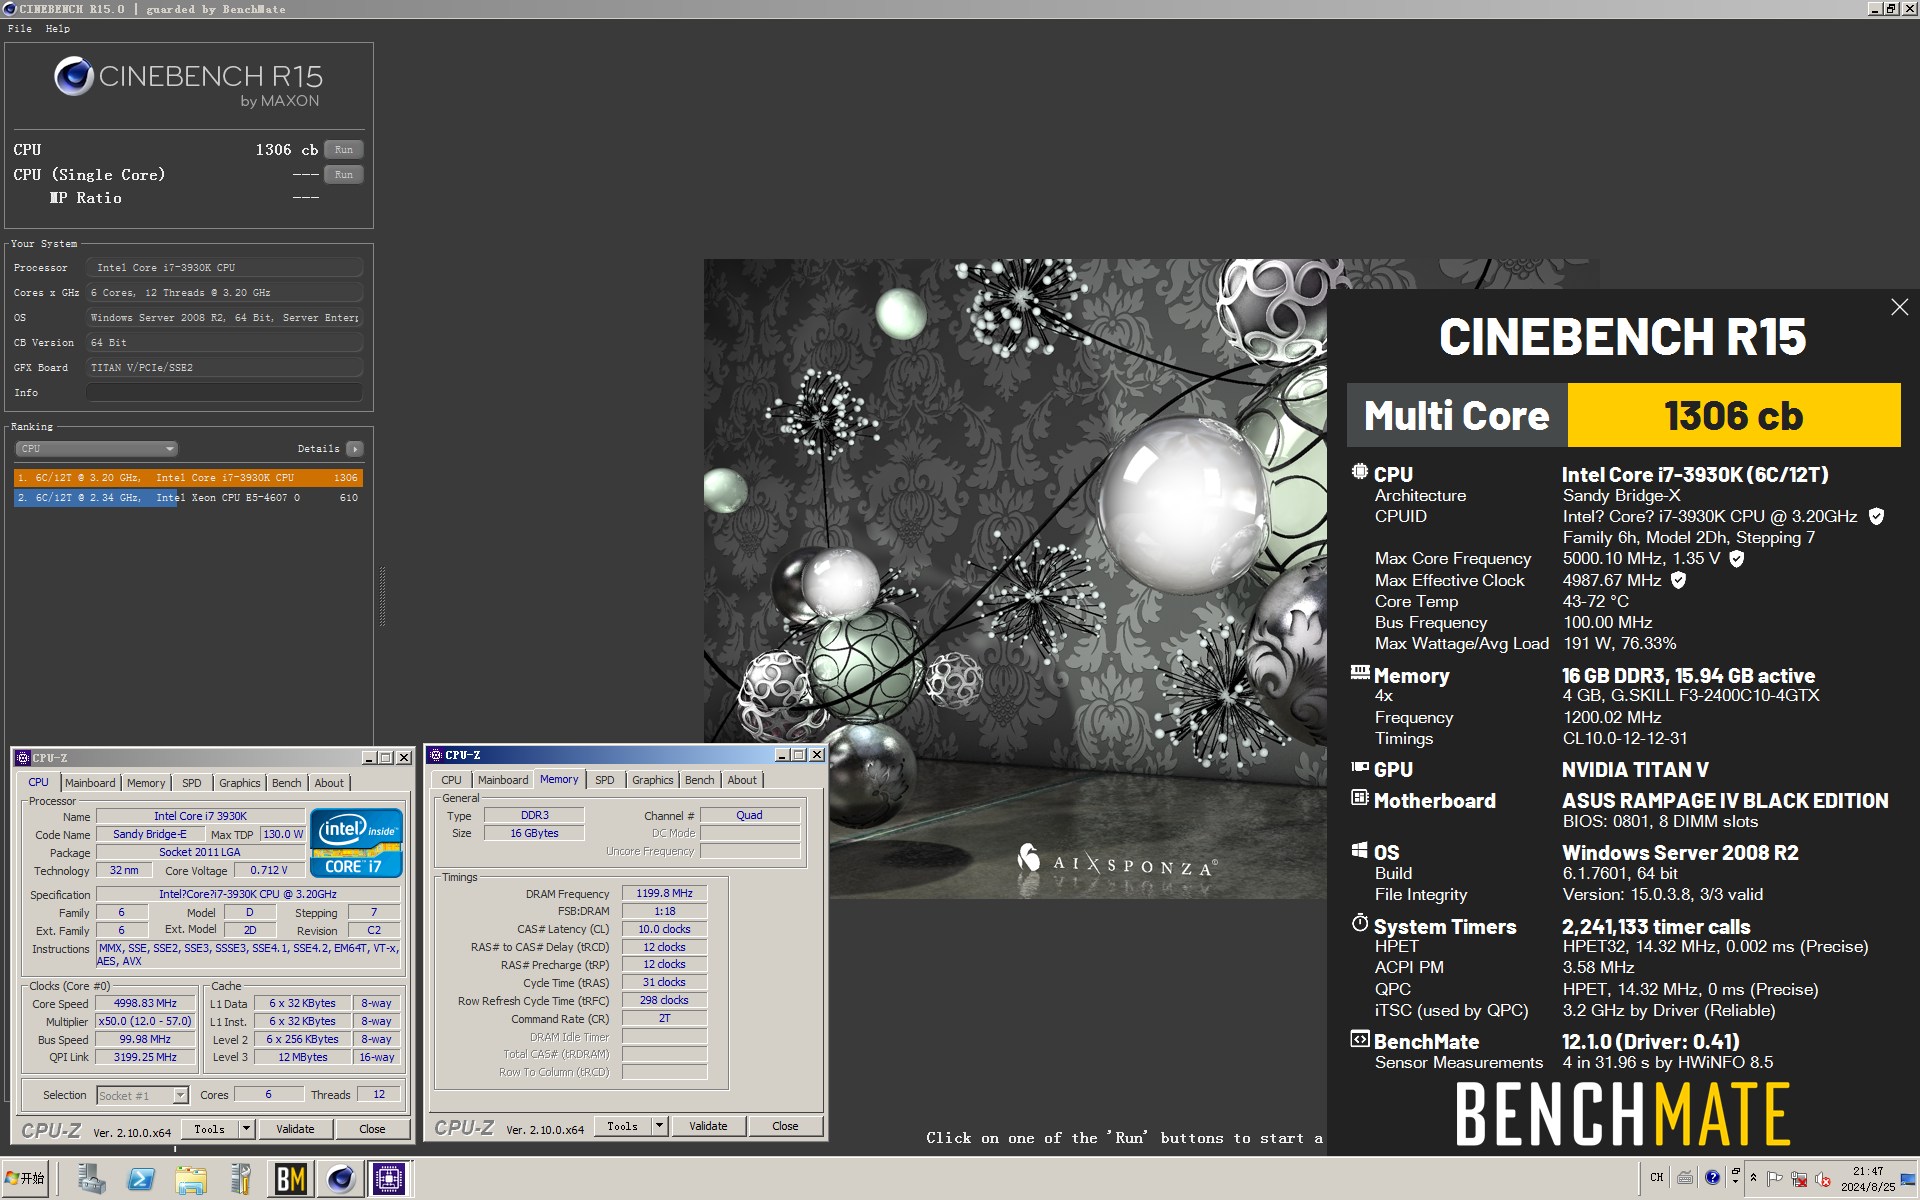Screen dimensions: 1920x1200
Task: Open Windows Explorer from the taskbar
Action: pyautogui.click(x=190, y=1179)
